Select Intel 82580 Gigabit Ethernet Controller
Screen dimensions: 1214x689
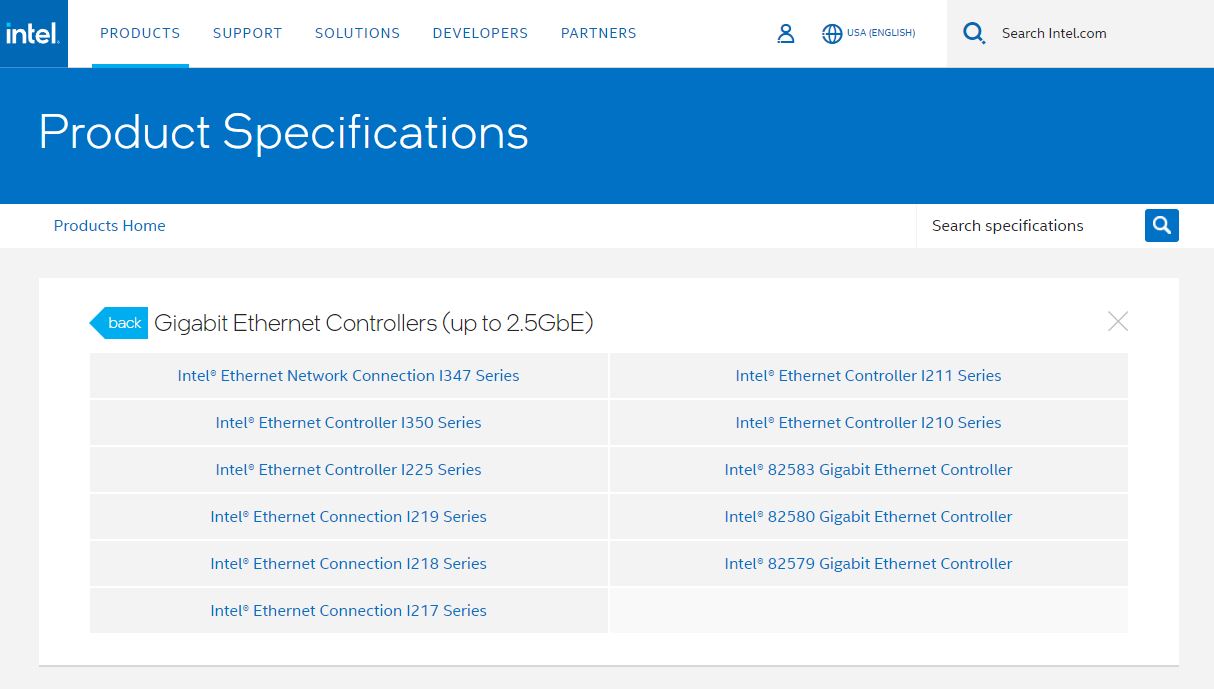coord(868,517)
